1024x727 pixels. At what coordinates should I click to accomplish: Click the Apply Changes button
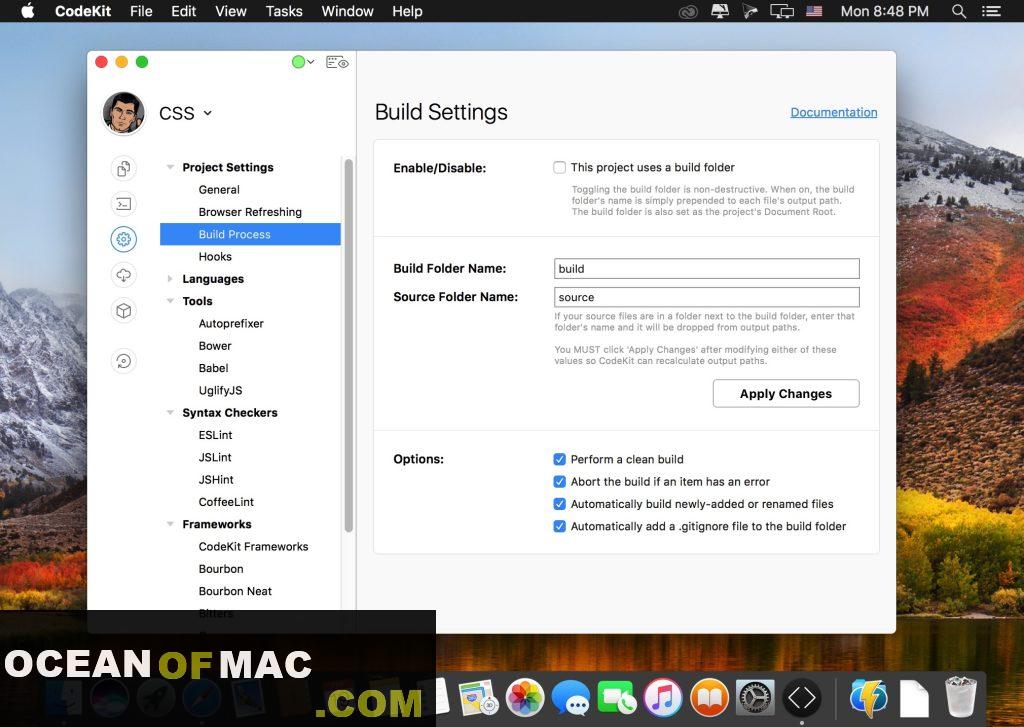[786, 393]
